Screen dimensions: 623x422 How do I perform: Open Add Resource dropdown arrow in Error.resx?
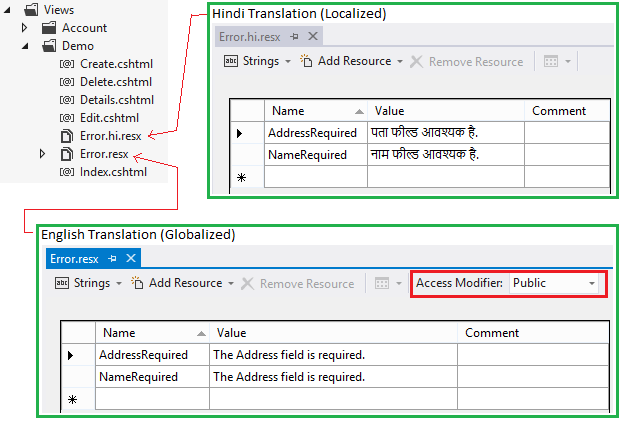pyautogui.click(x=231, y=284)
